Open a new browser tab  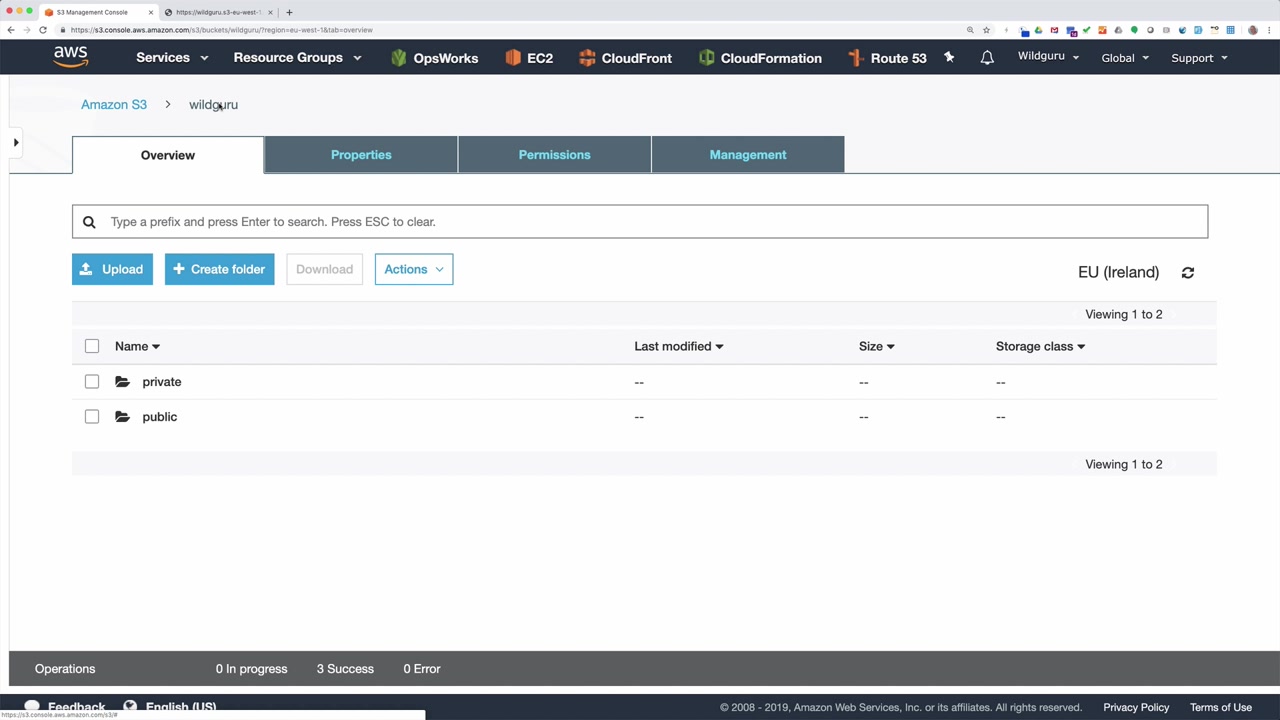pyautogui.click(x=289, y=12)
